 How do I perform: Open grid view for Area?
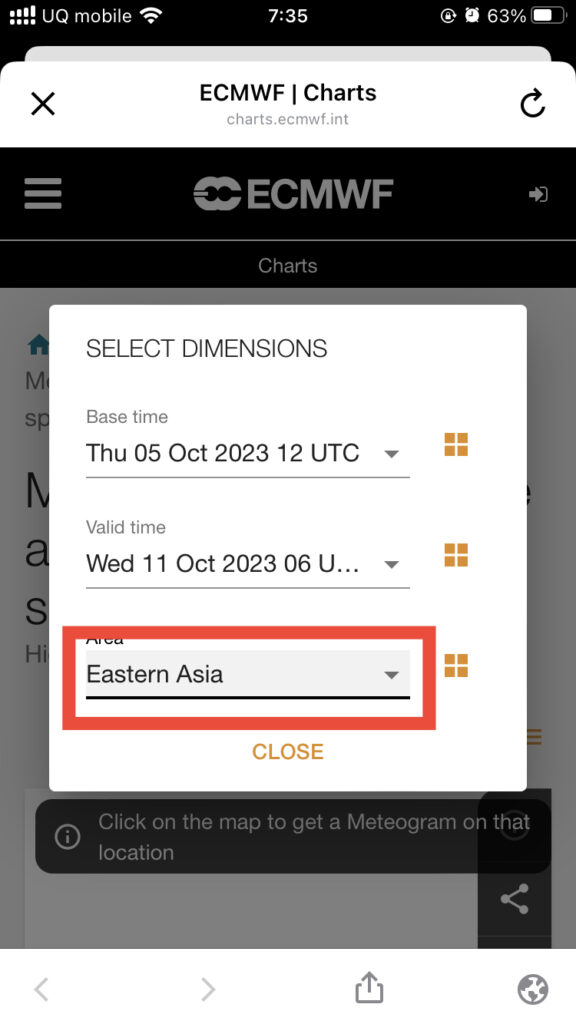(x=456, y=665)
